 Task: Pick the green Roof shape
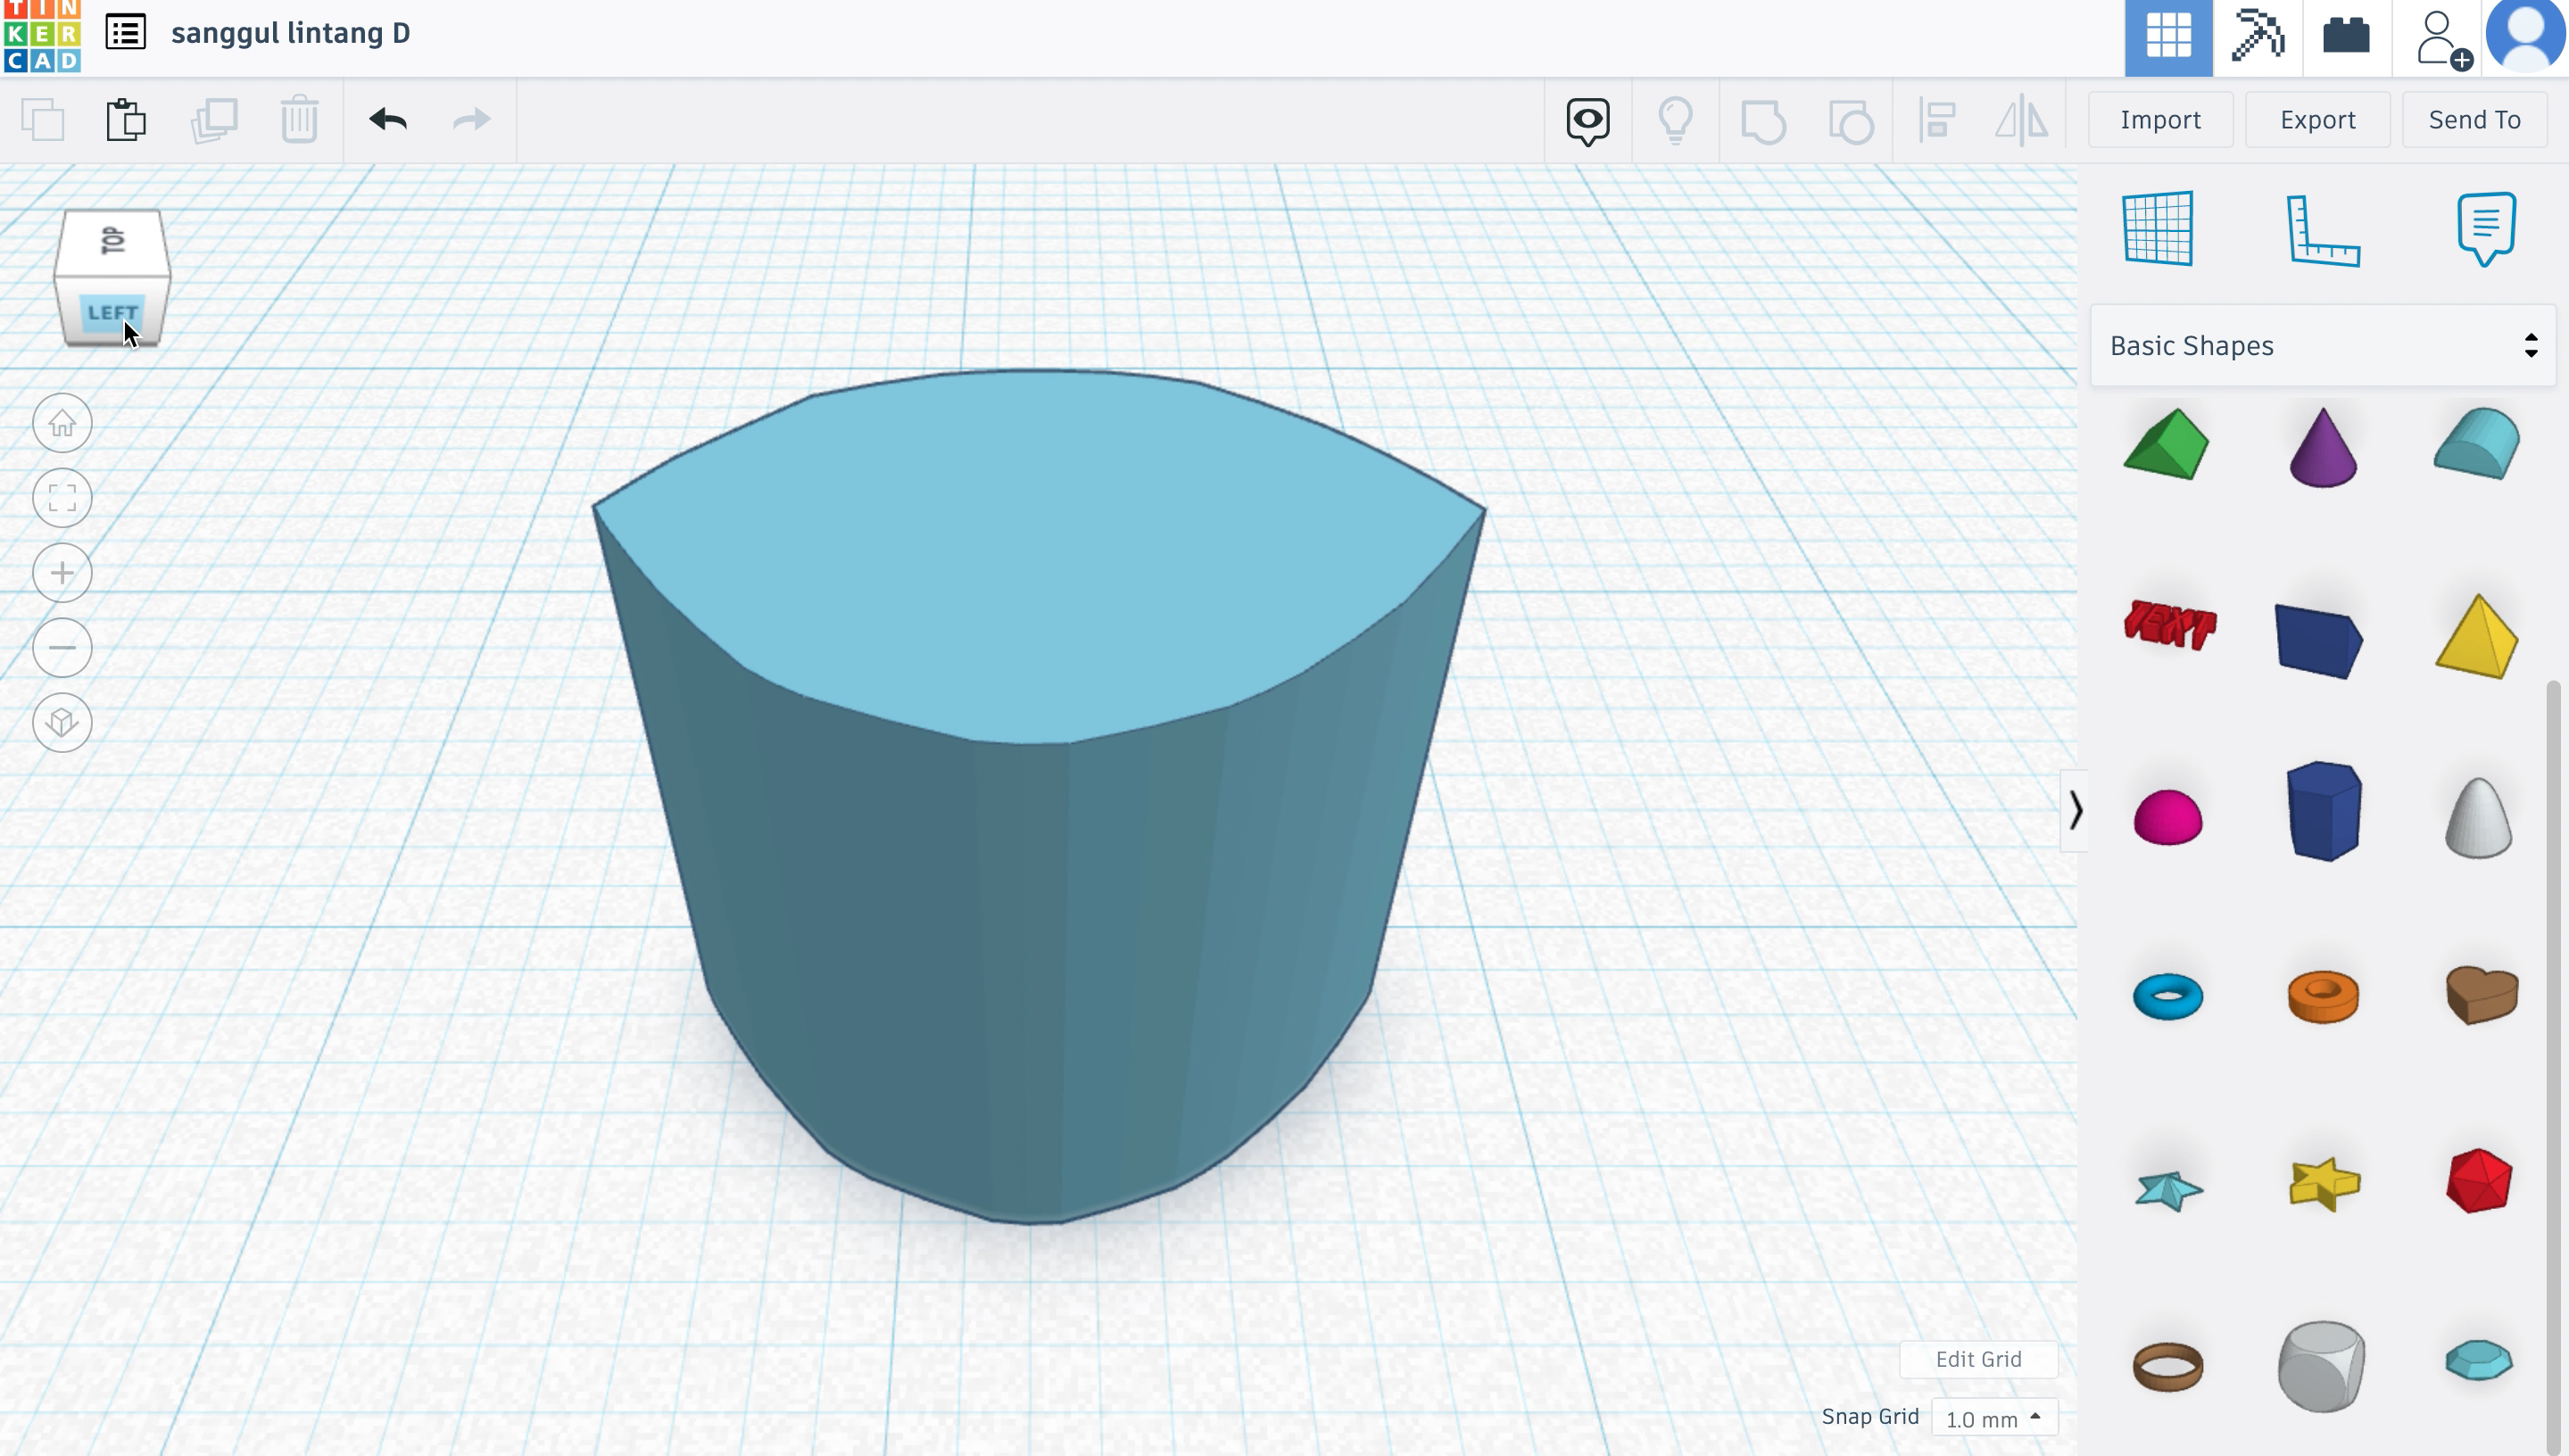coord(2166,444)
